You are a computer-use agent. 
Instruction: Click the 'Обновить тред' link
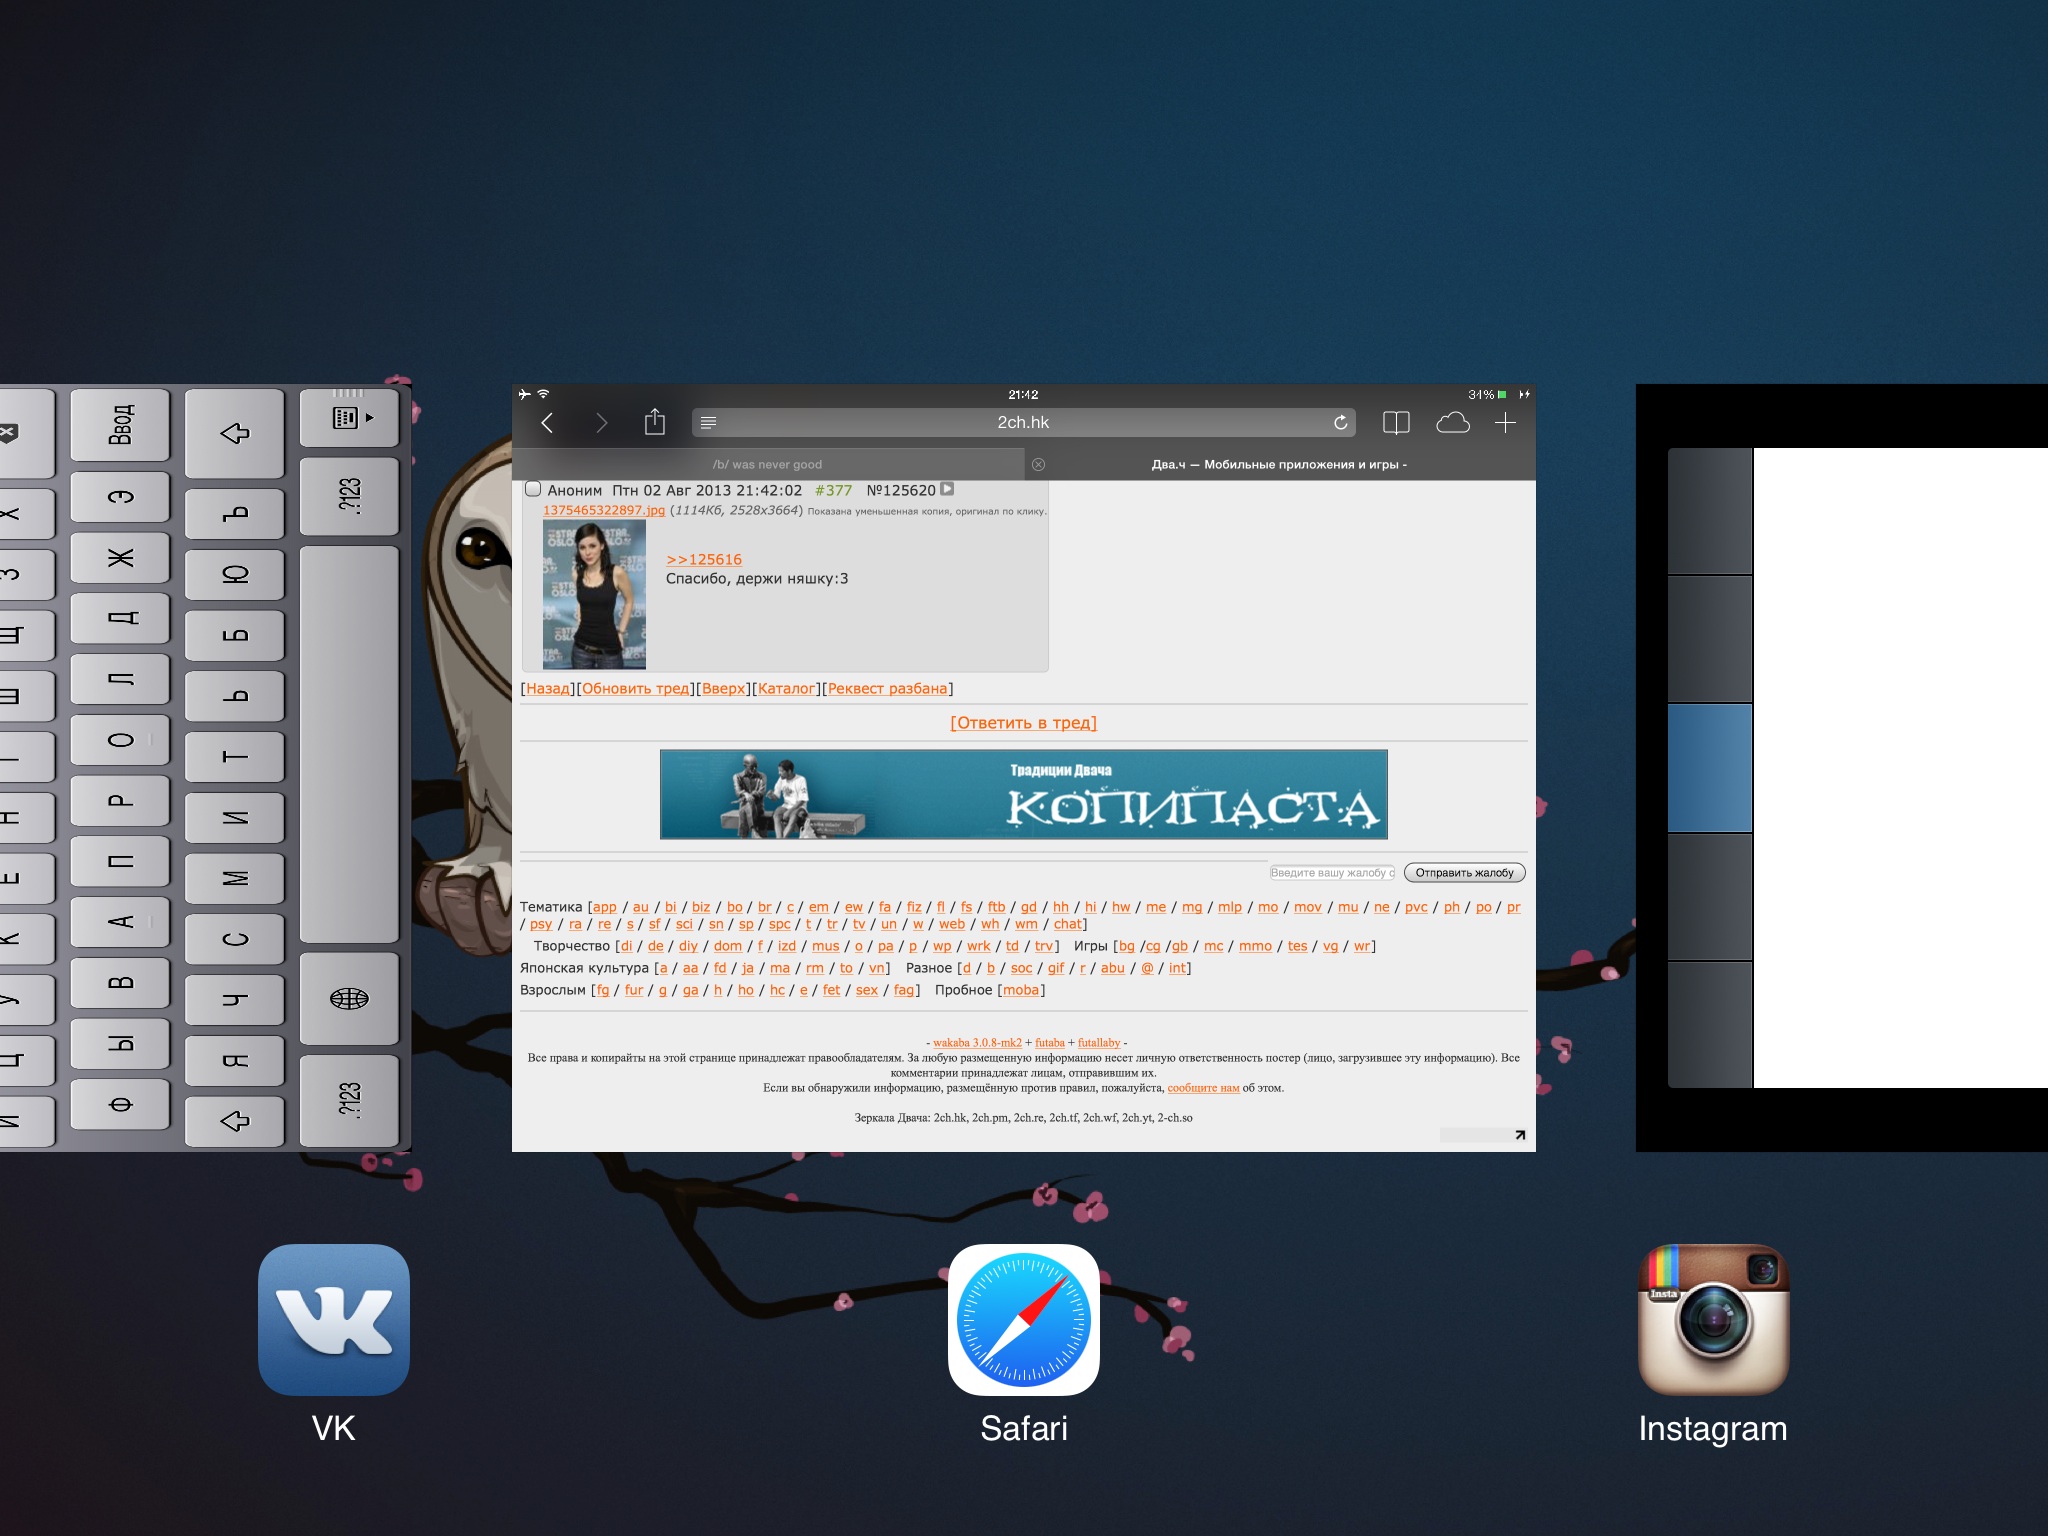pyautogui.click(x=635, y=688)
